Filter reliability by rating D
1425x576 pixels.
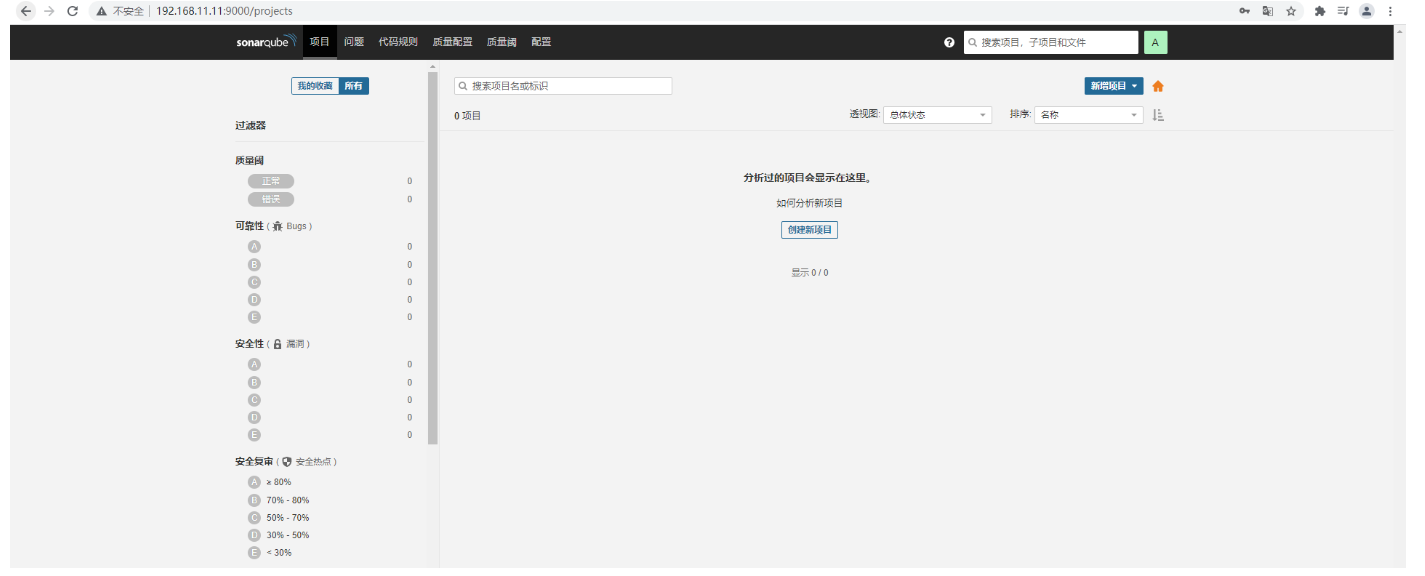click(x=254, y=299)
